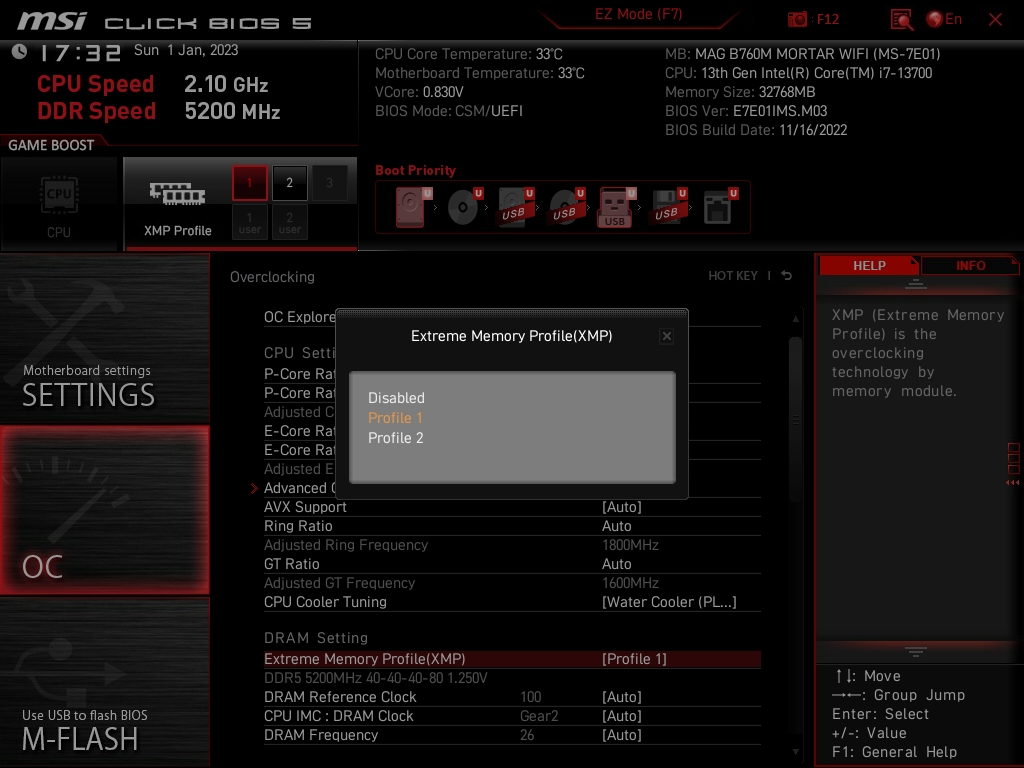Click the GAME BOOST label
This screenshot has height=768, width=1024.
pos(51,145)
